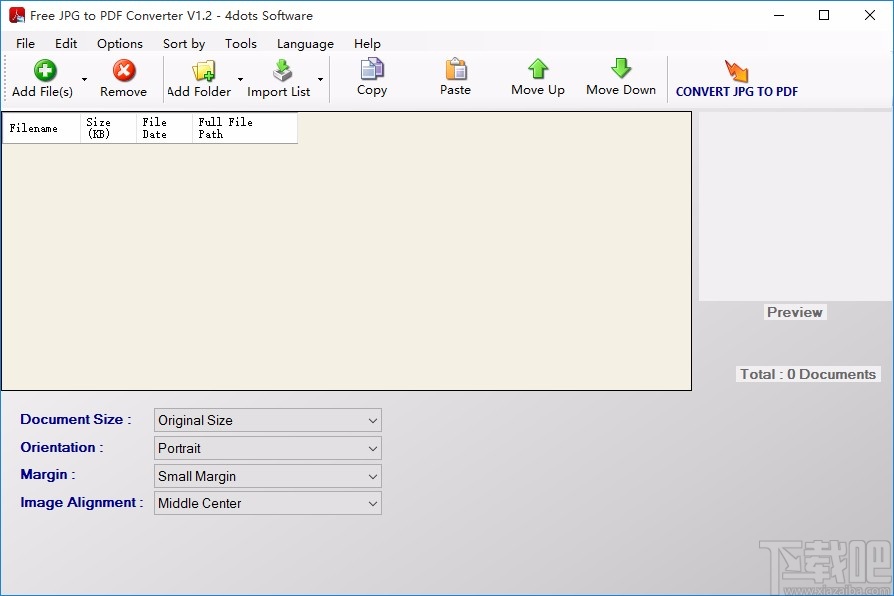Sort by the Full File Path column header

coord(245,128)
